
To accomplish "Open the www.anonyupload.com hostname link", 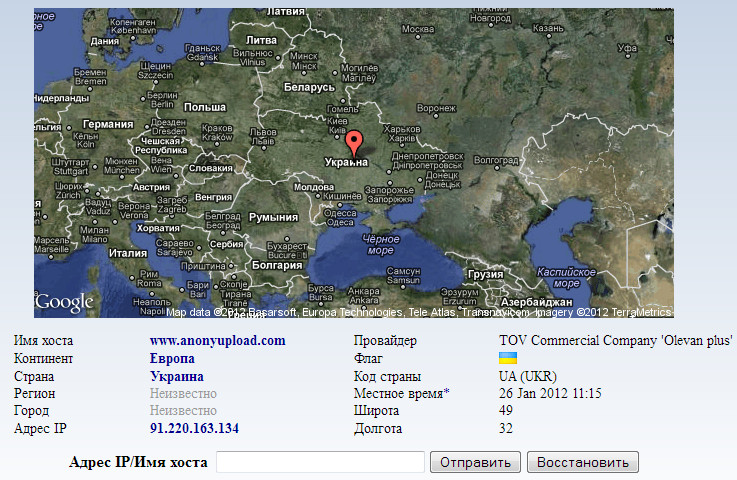I will (x=218, y=340).
